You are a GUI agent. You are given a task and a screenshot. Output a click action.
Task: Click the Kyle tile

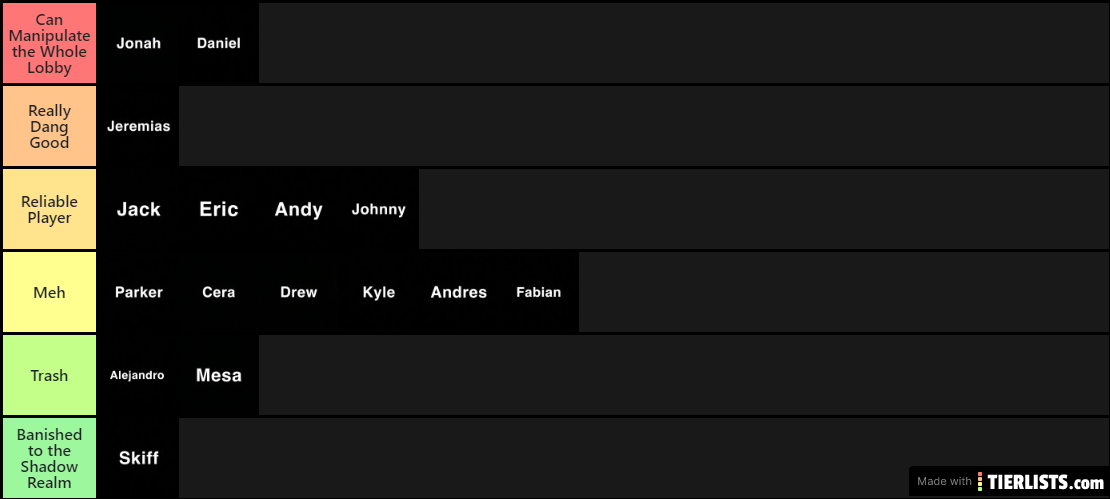point(379,292)
